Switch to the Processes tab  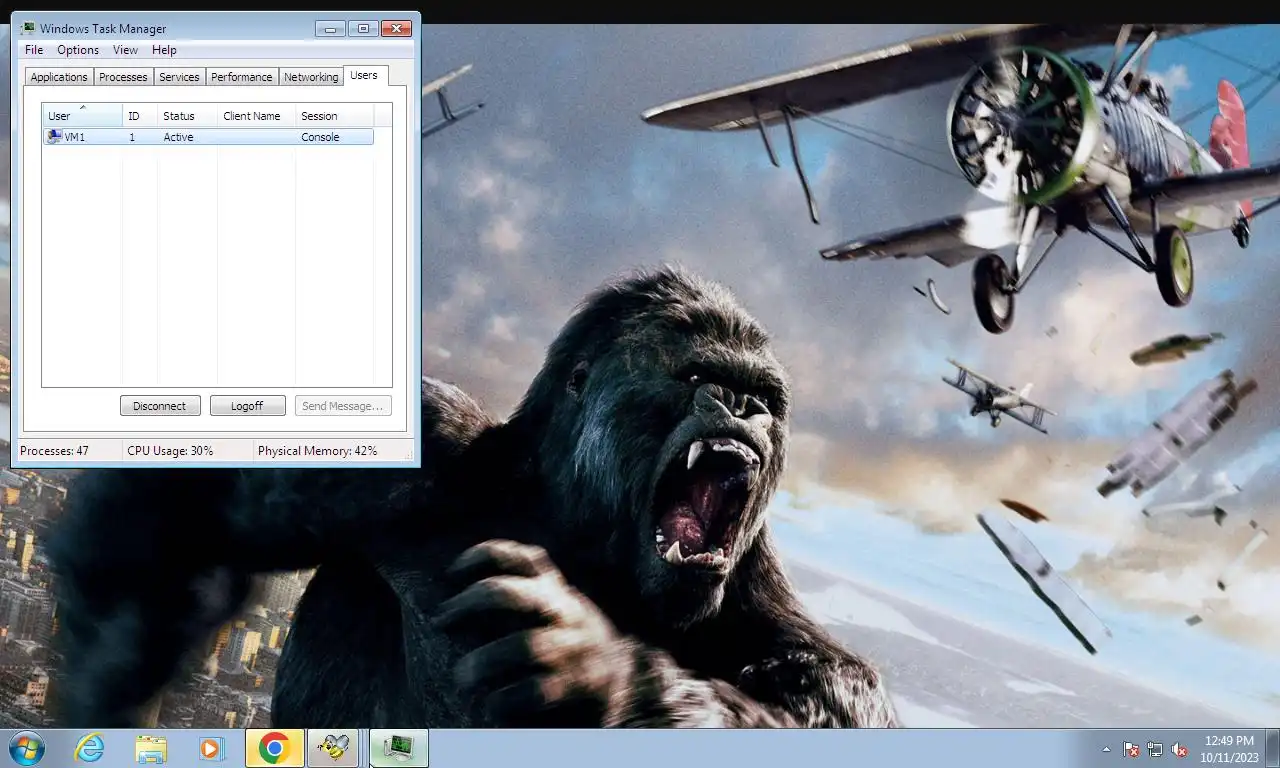pos(123,77)
